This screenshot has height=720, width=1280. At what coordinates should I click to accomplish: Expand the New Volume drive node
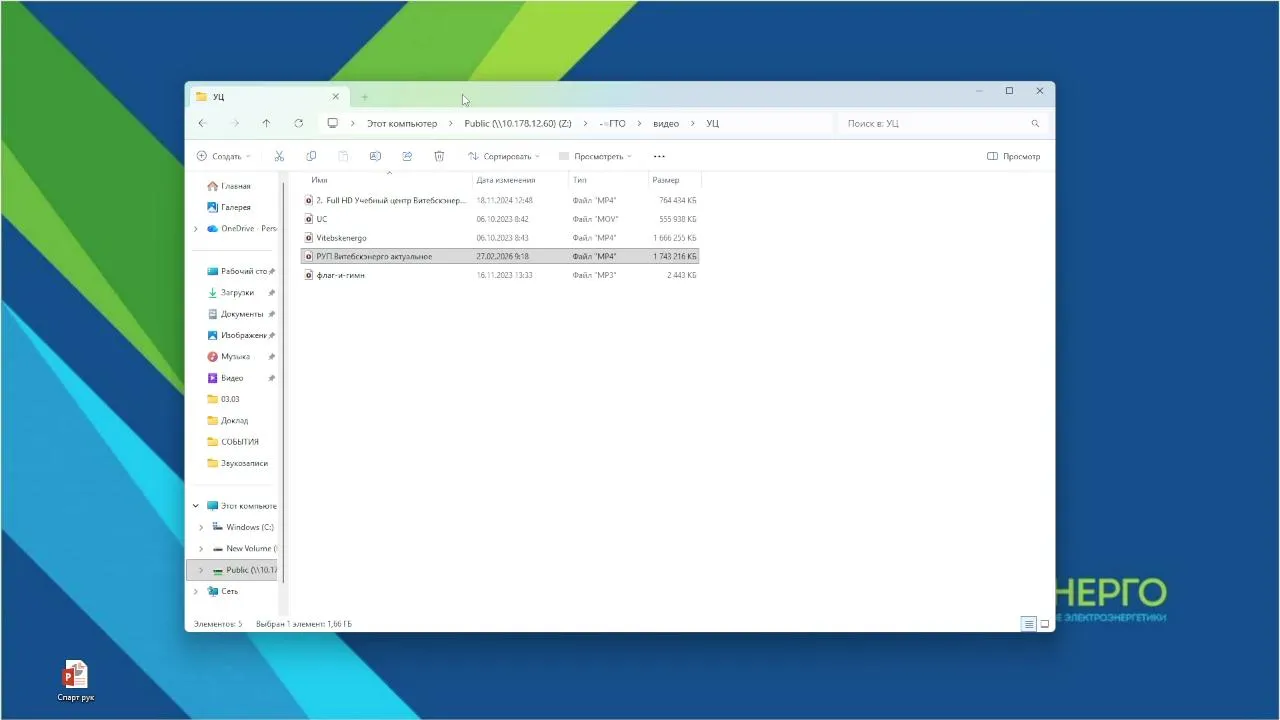pyautogui.click(x=201, y=548)
